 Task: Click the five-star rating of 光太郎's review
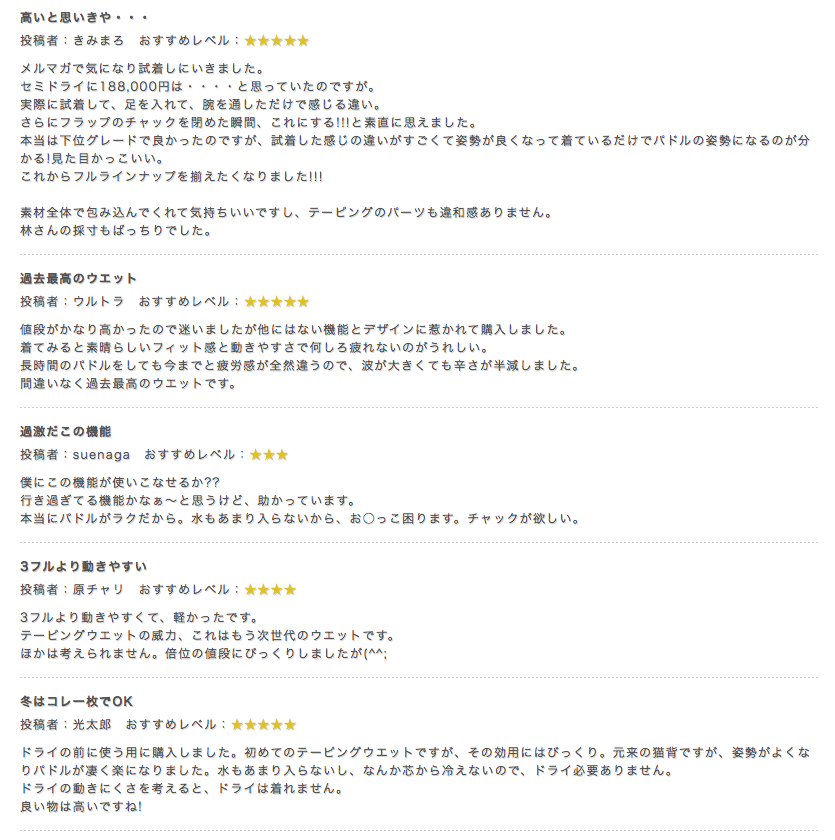coord(264,725)
